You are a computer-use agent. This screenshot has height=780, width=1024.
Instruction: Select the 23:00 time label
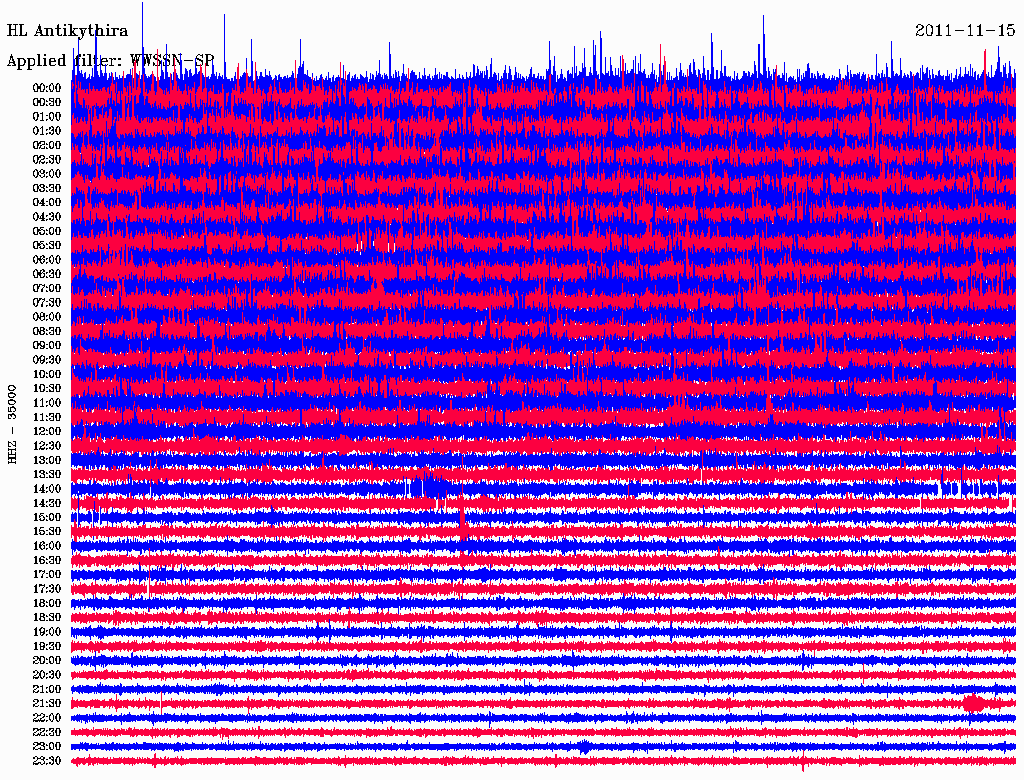(x=47, y=747)
